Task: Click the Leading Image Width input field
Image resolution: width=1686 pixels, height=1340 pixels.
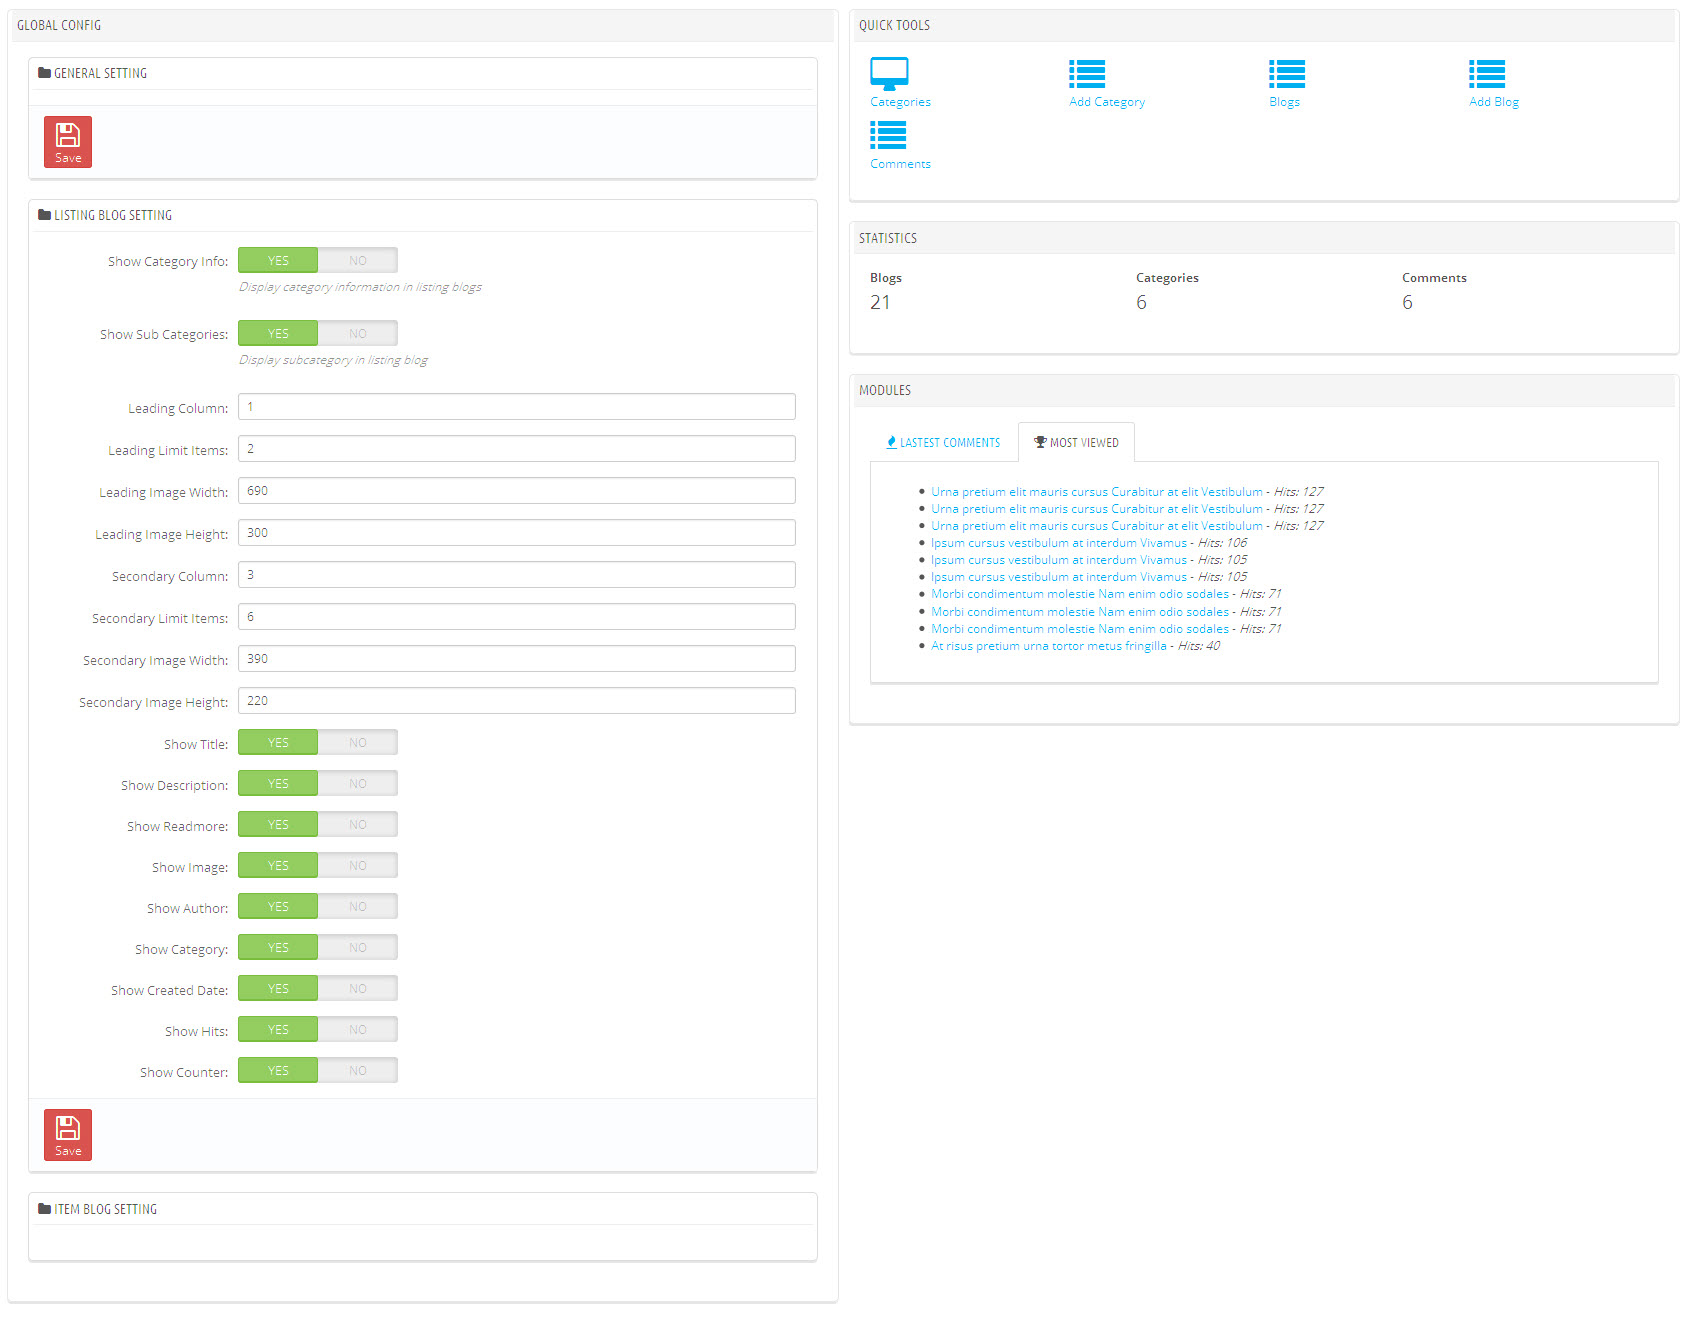Action: point(516,491)
